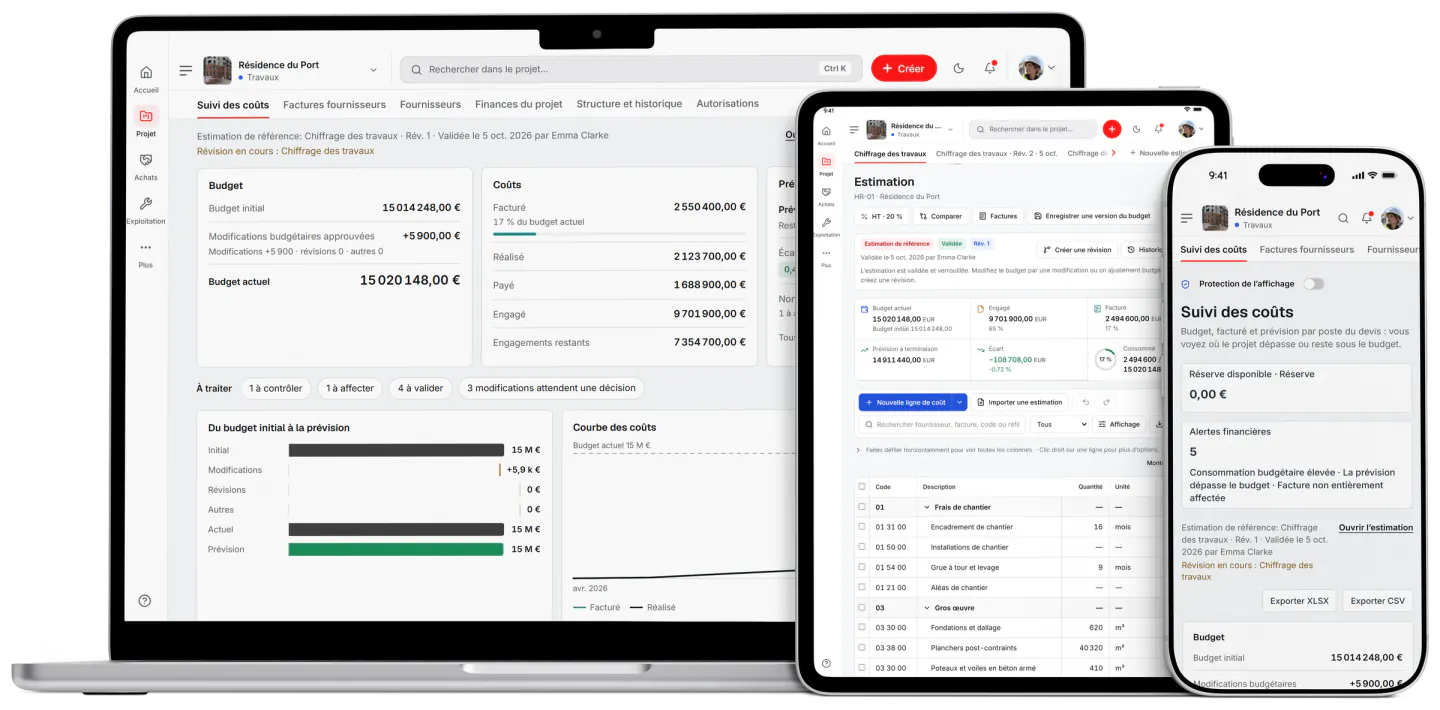Click the download icon beside Affichage
This screenshot has height=710, width=1440.
click(x=1159, y=424)
